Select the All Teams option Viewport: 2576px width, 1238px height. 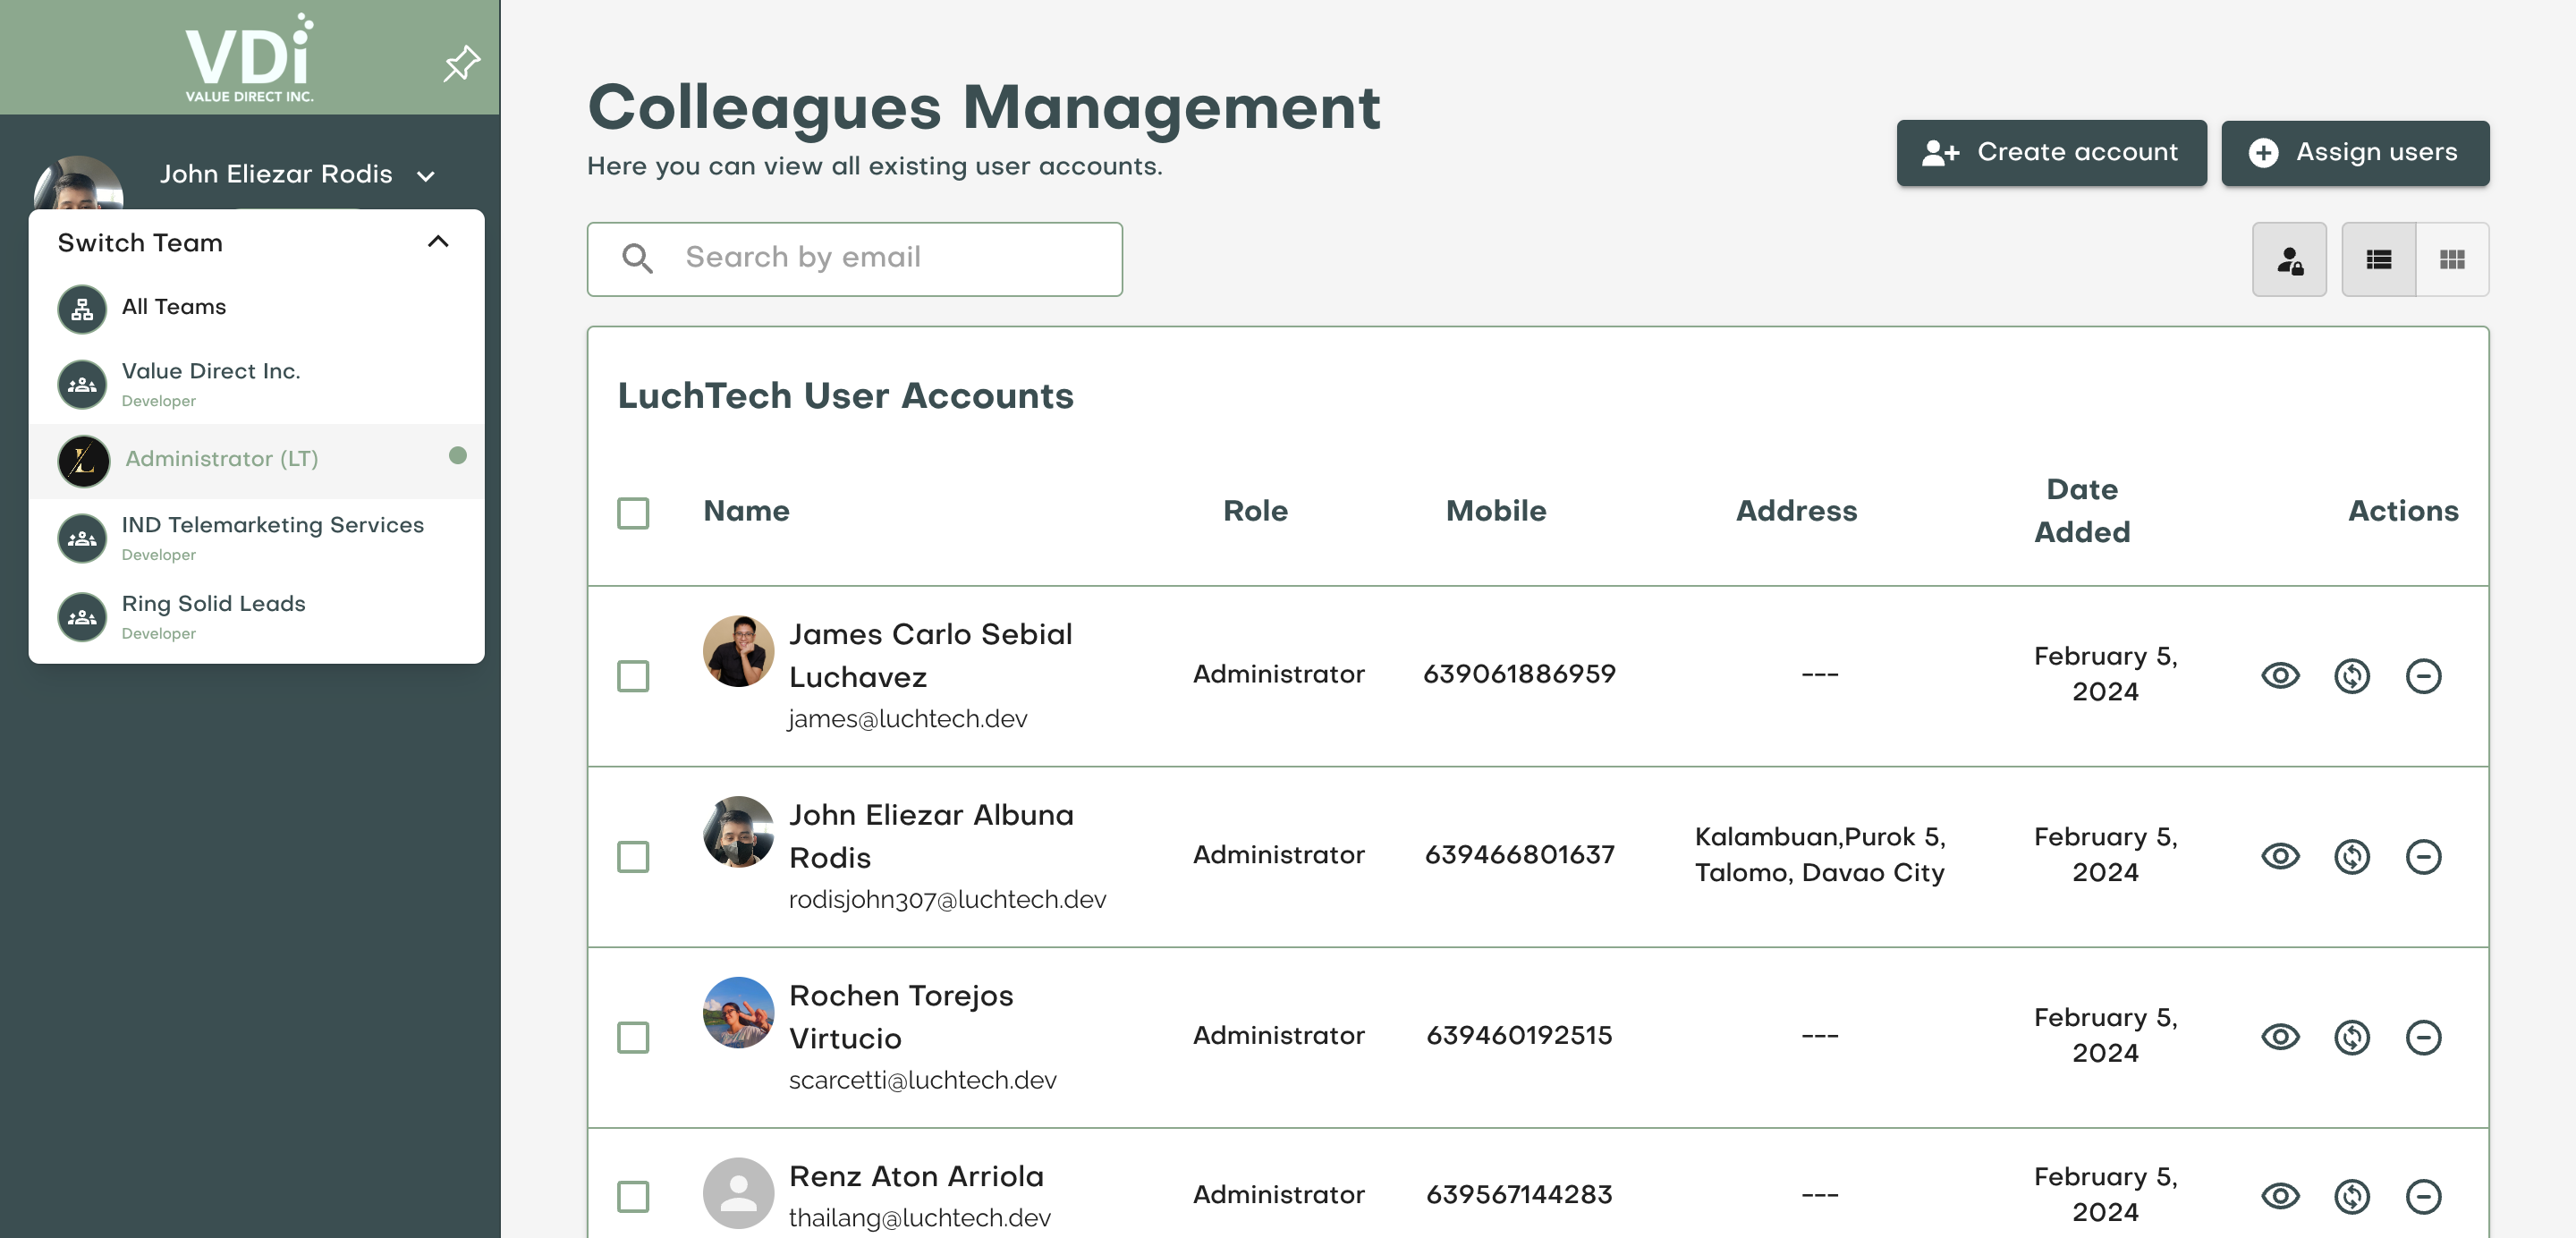coord(173,307)
